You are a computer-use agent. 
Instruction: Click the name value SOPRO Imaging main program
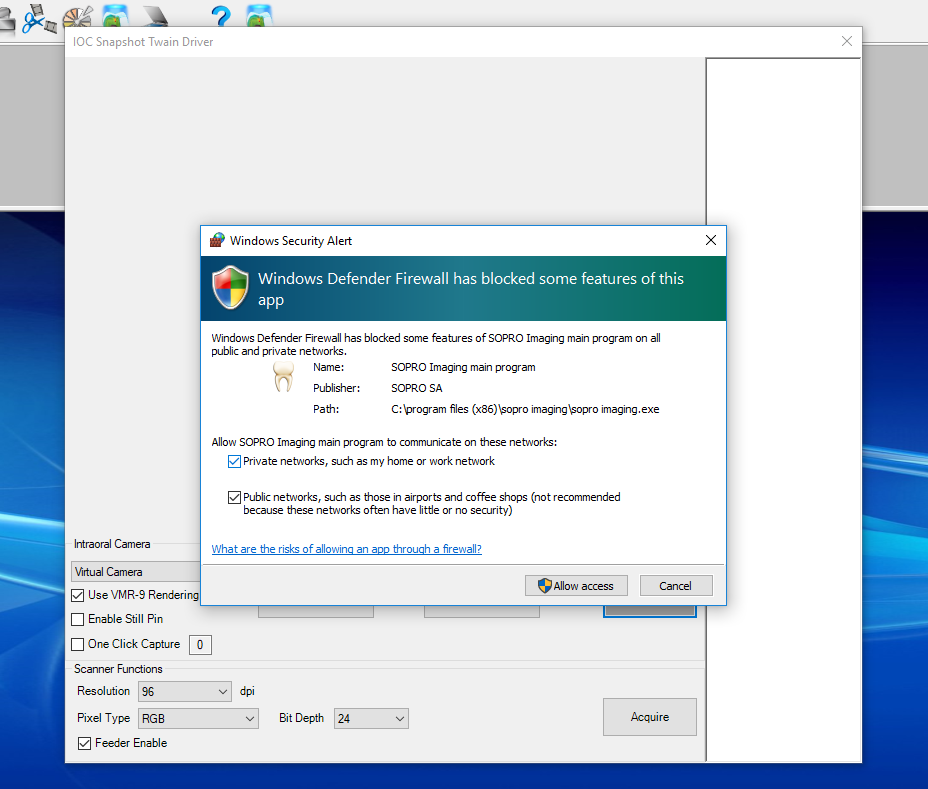pyautogui.click(x=463, y=367)
